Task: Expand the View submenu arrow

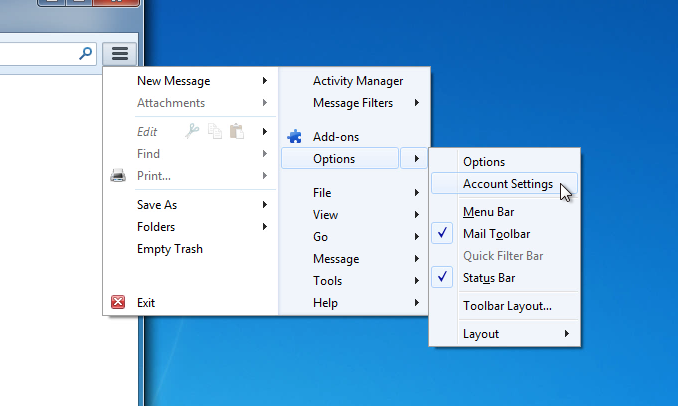Action: [416, 214]
